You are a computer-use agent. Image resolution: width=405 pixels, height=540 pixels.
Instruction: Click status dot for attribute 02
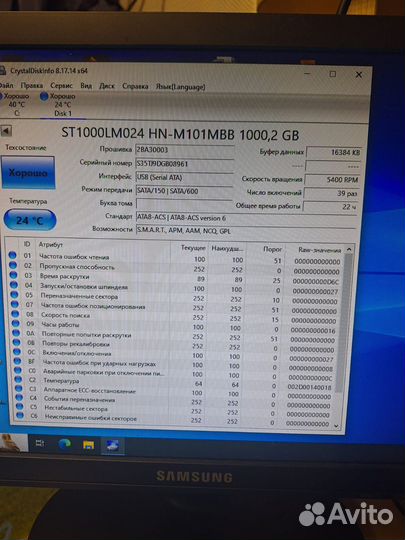13,265
